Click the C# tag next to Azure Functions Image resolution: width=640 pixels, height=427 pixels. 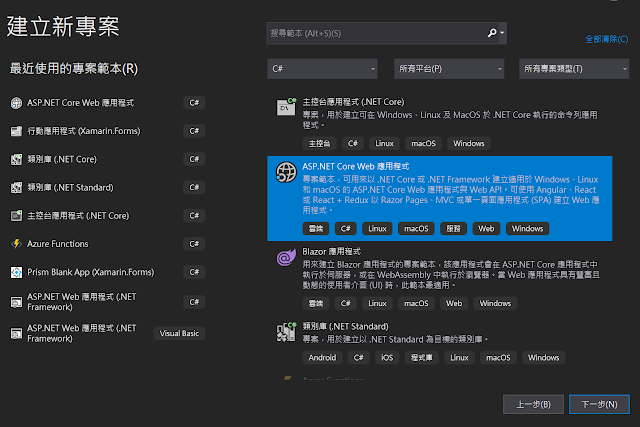click(x=194, y=244)
